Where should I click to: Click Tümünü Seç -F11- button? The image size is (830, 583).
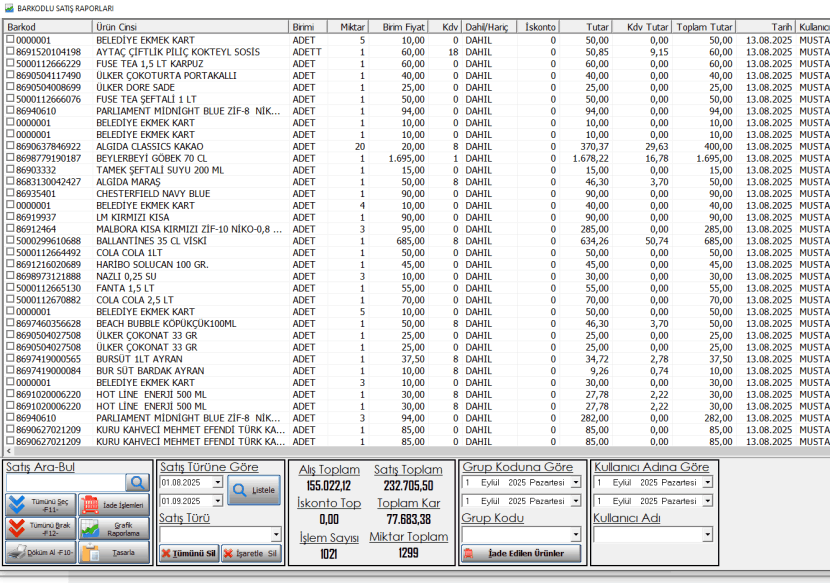pyautogui.click(x=41, y=505)
